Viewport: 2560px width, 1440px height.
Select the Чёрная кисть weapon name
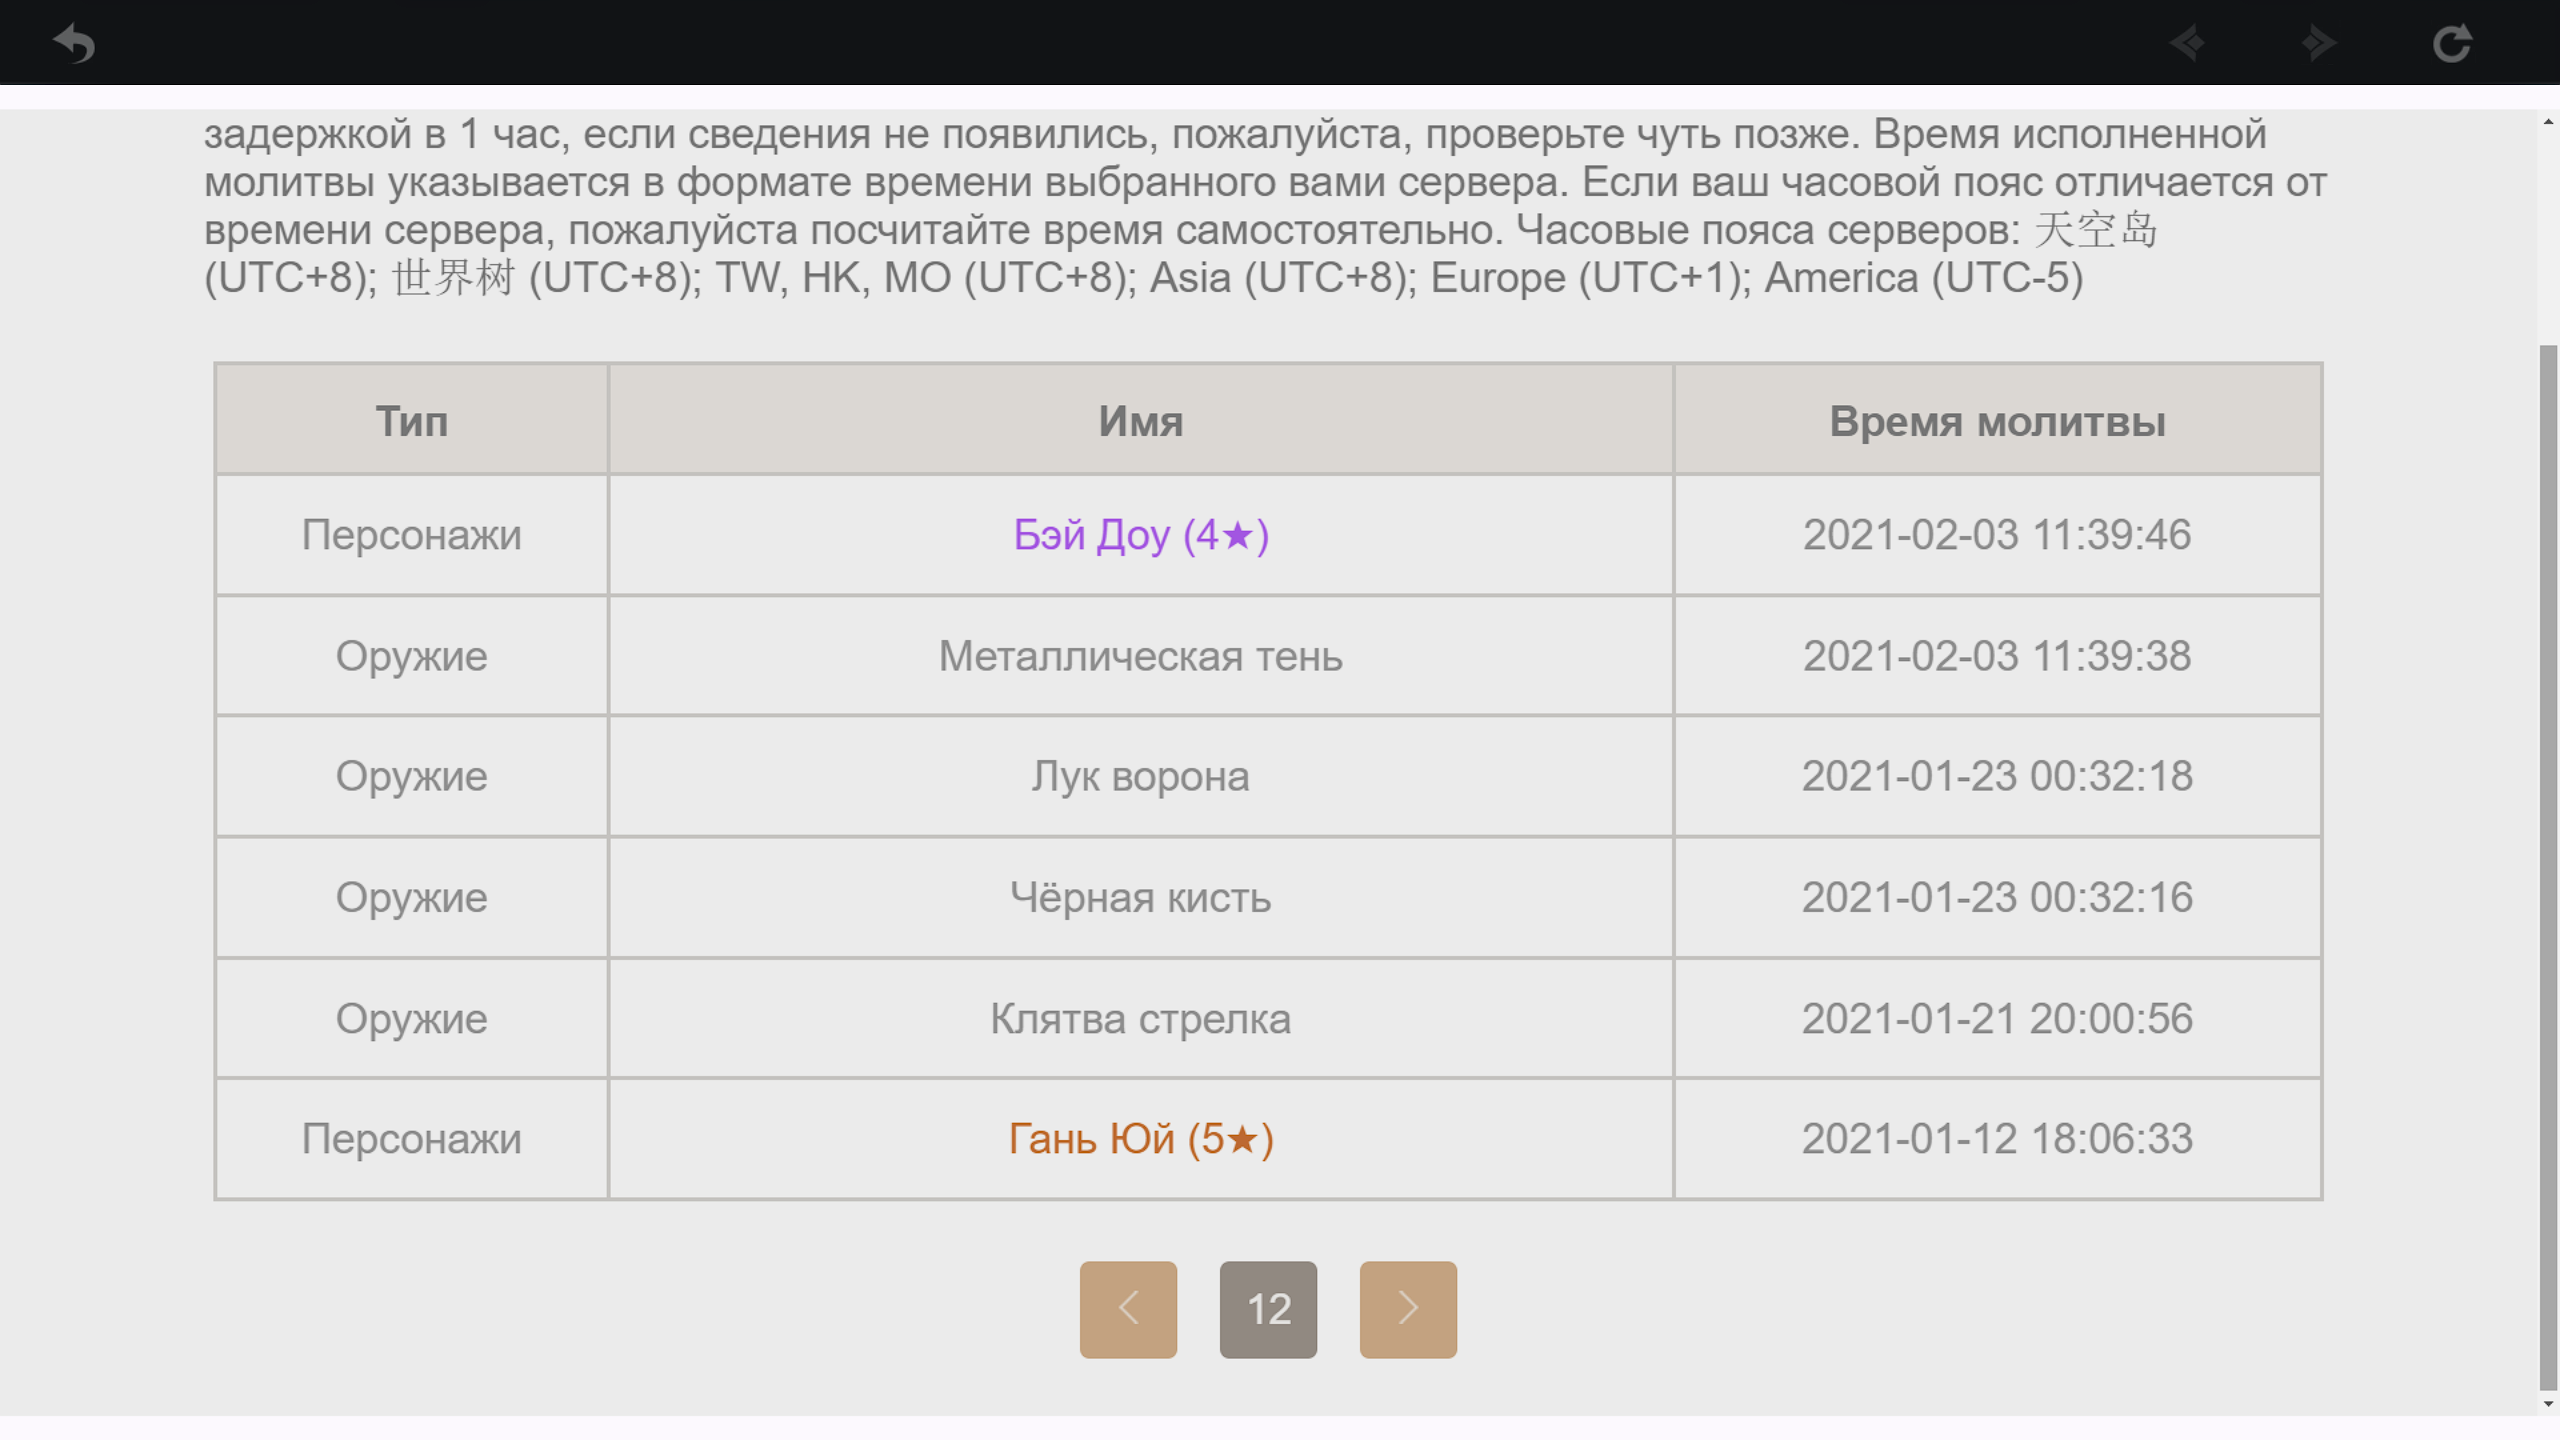1140,898
